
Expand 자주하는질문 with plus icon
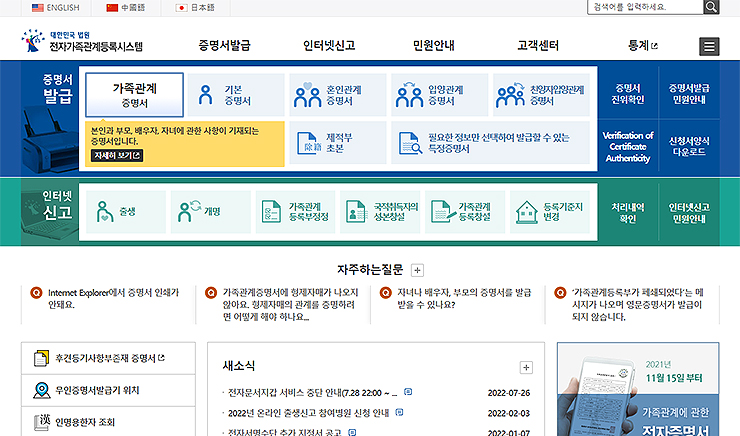pos(417,270)
